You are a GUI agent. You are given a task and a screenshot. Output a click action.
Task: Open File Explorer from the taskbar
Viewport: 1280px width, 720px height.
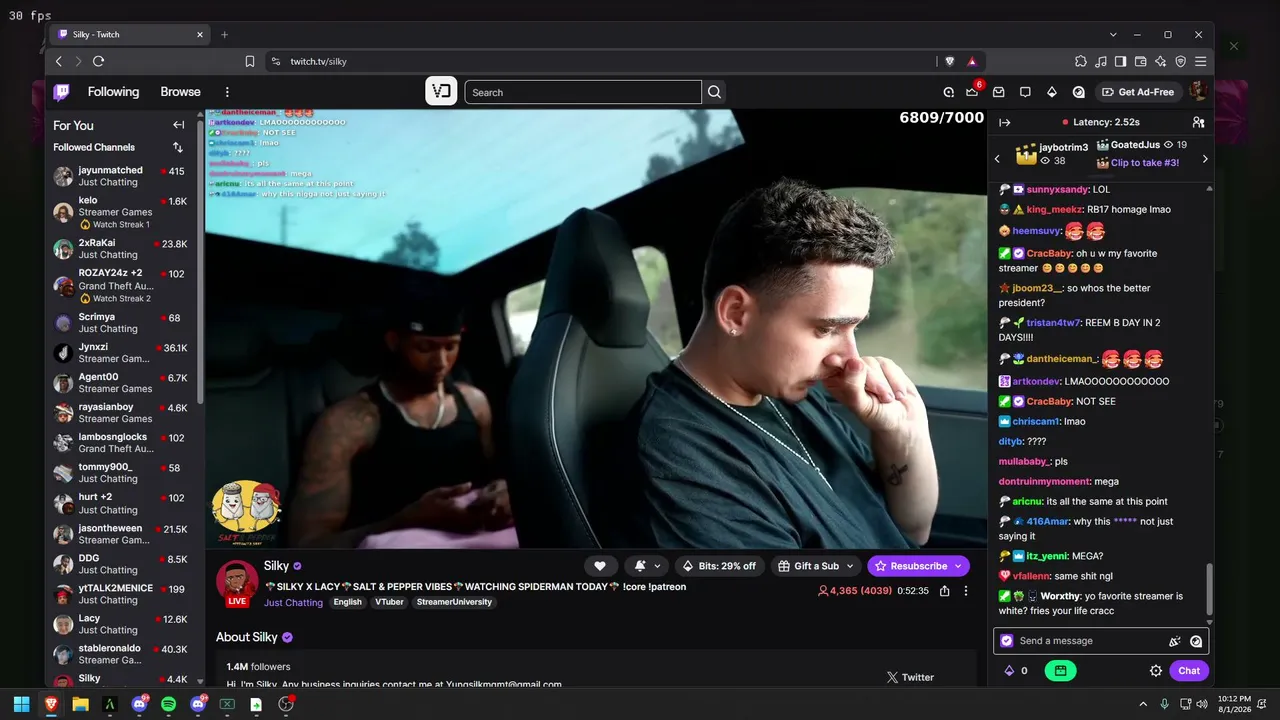tap(80, 704)
